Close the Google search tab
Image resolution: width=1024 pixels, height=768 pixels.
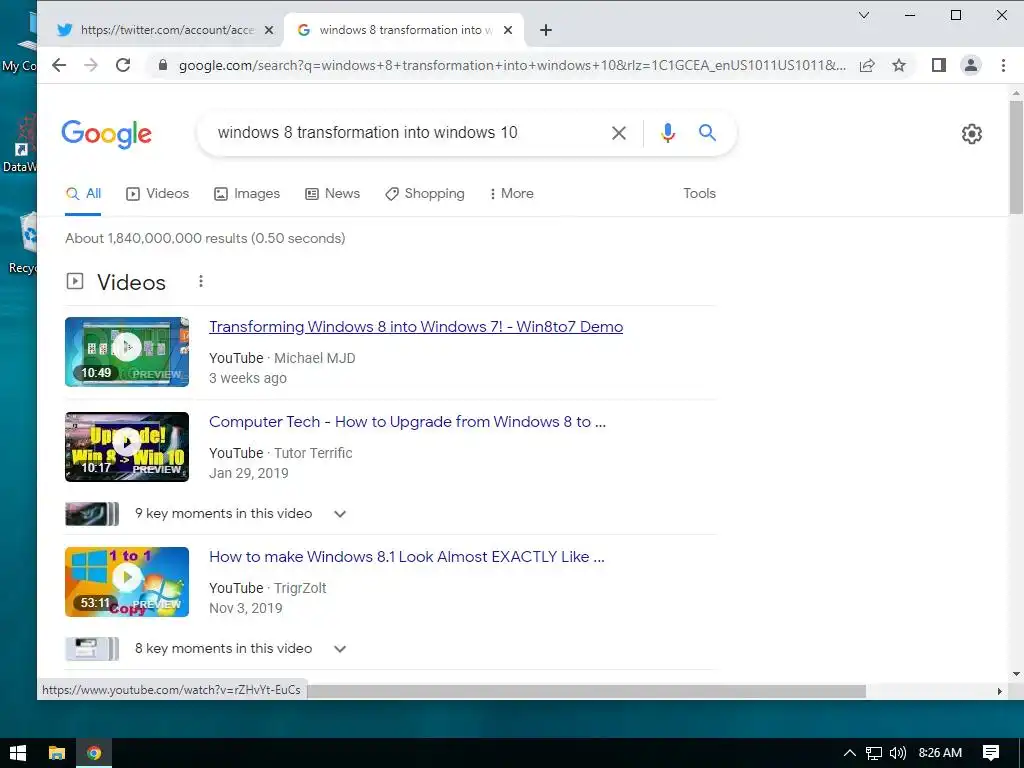coord(508,30)
